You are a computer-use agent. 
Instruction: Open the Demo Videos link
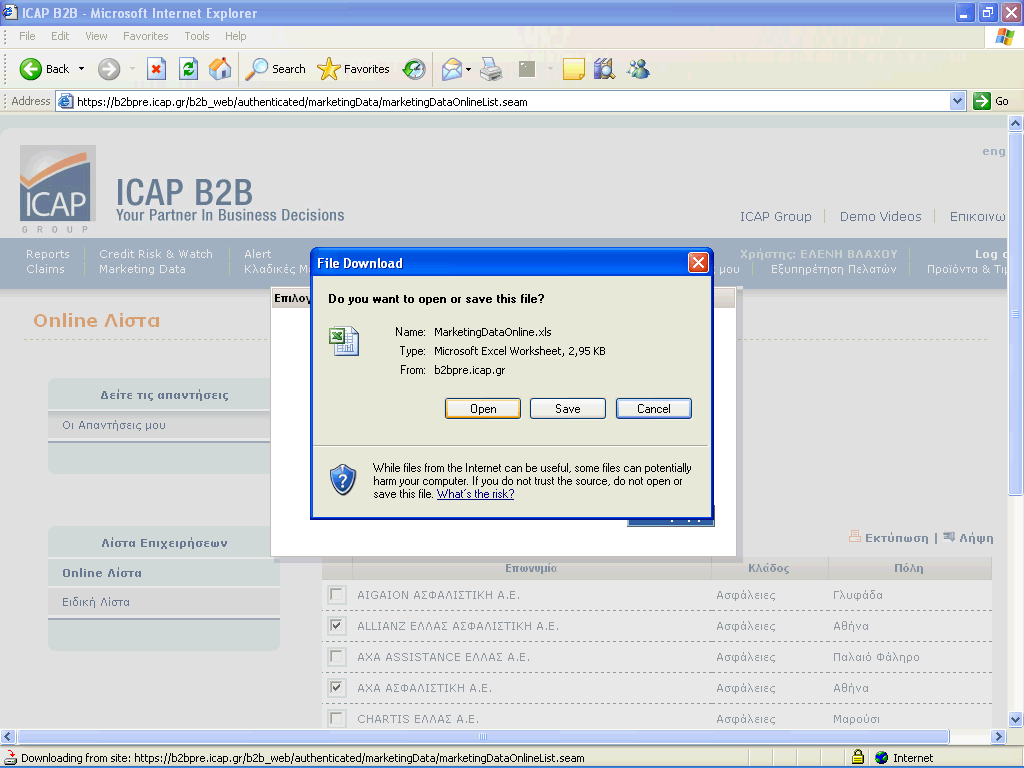pyautogui.click(x=880, y=216)
